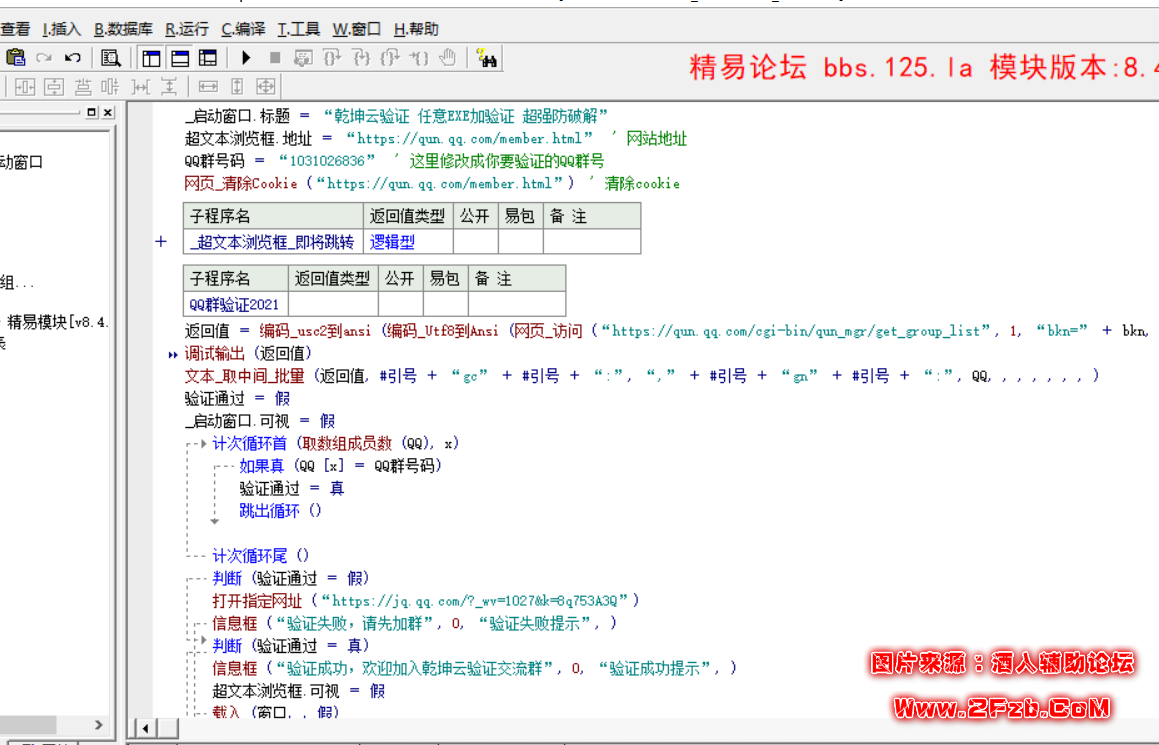
Task: Run the program with the Play toolbar icon
Action: [245, 58]
